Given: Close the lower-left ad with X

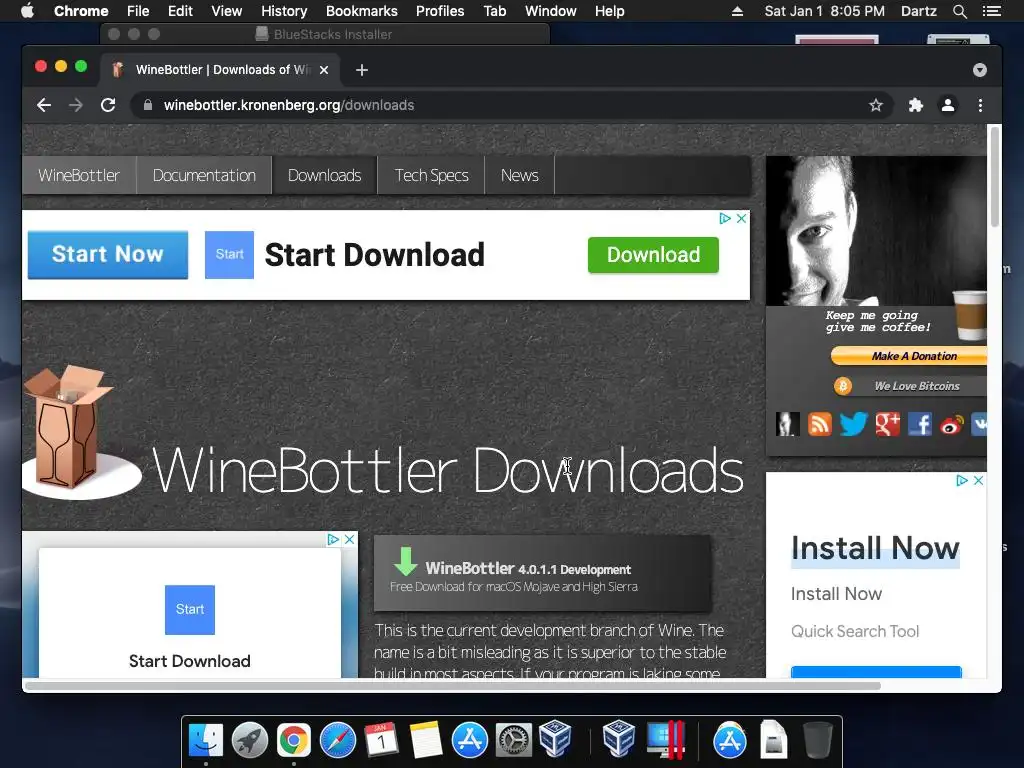Looking at the screenshot, I should (x=349, y=539).
